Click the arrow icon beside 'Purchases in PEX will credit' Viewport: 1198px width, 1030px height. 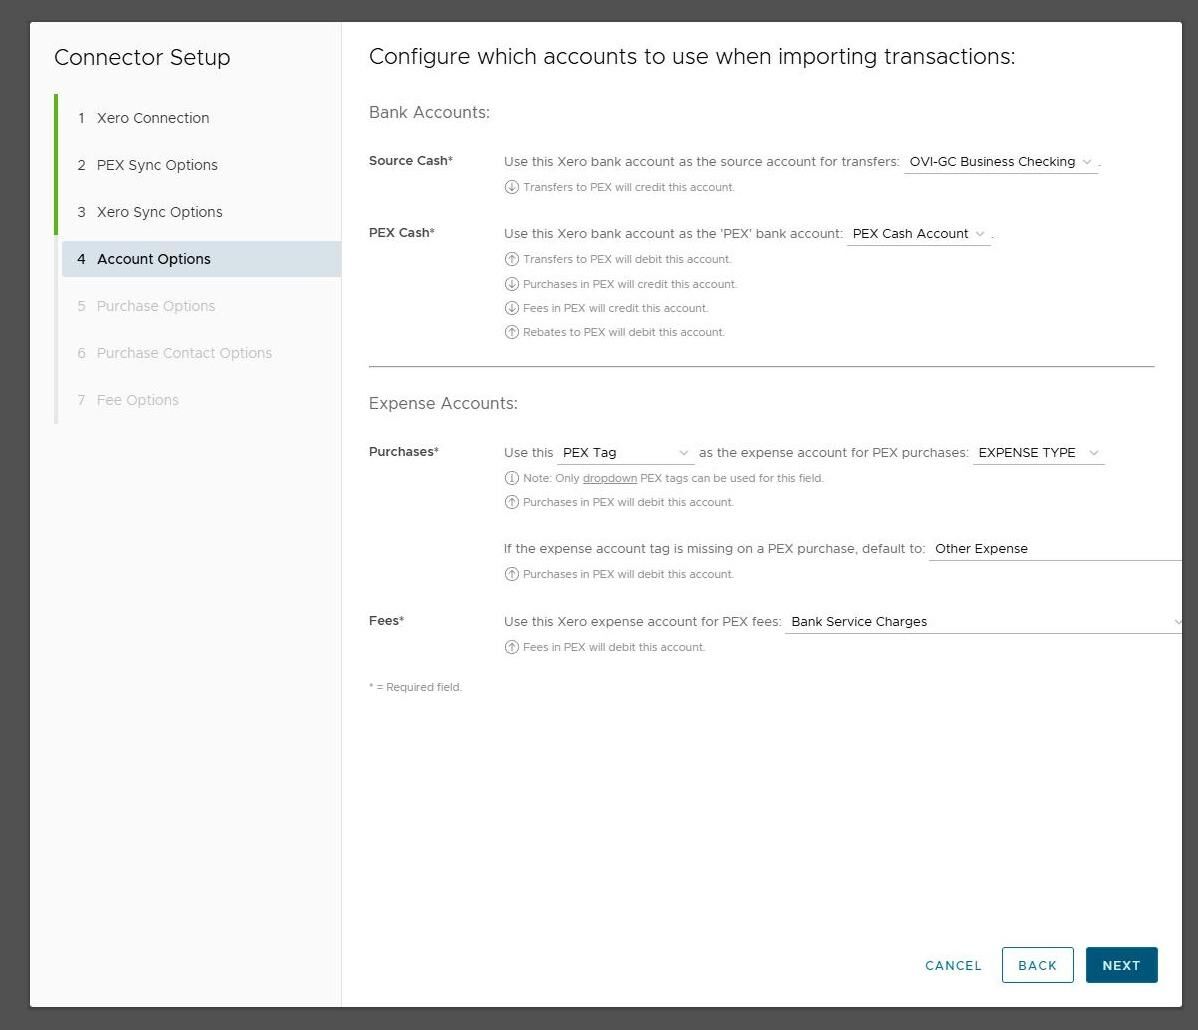pos(511,284)
